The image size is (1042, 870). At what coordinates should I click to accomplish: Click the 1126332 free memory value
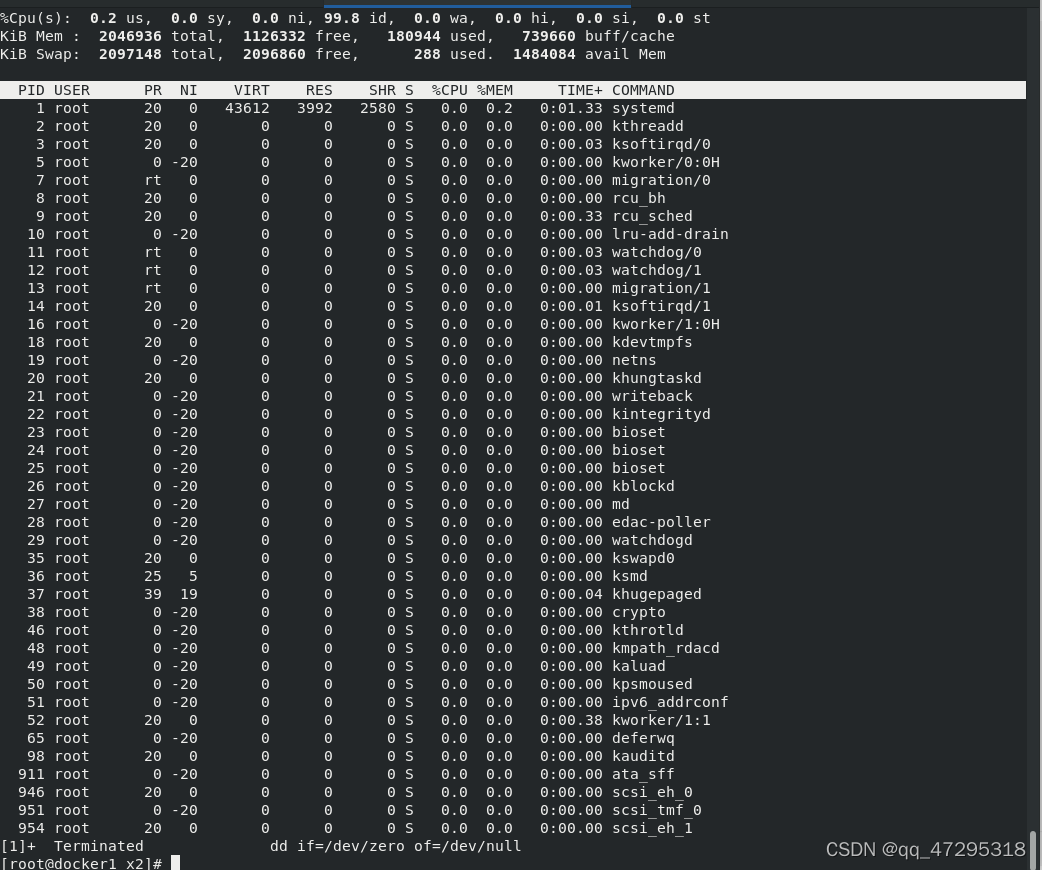coord(274,37)
